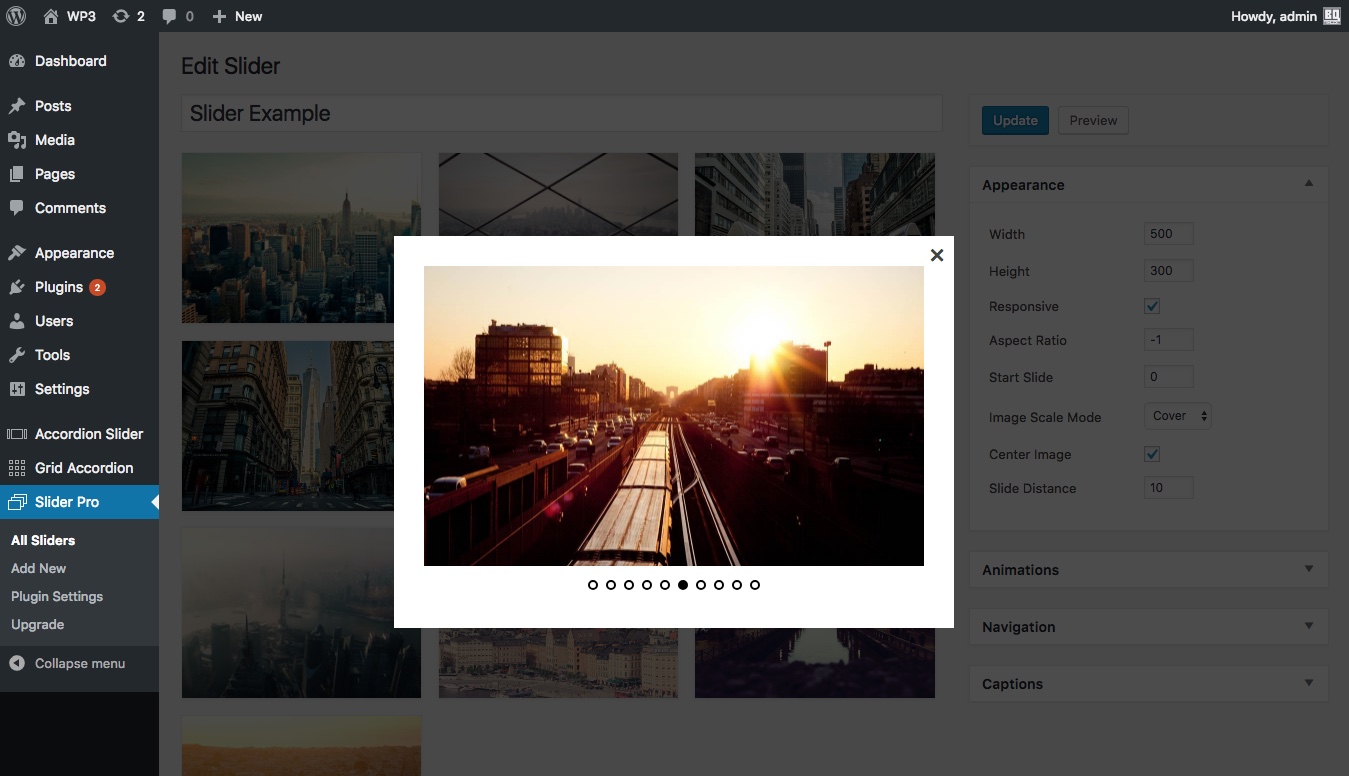Viewport: 1349px width, 776px height.
Task: Open the comments bubble icon in admin bar
Action: [x=170, y=17]
